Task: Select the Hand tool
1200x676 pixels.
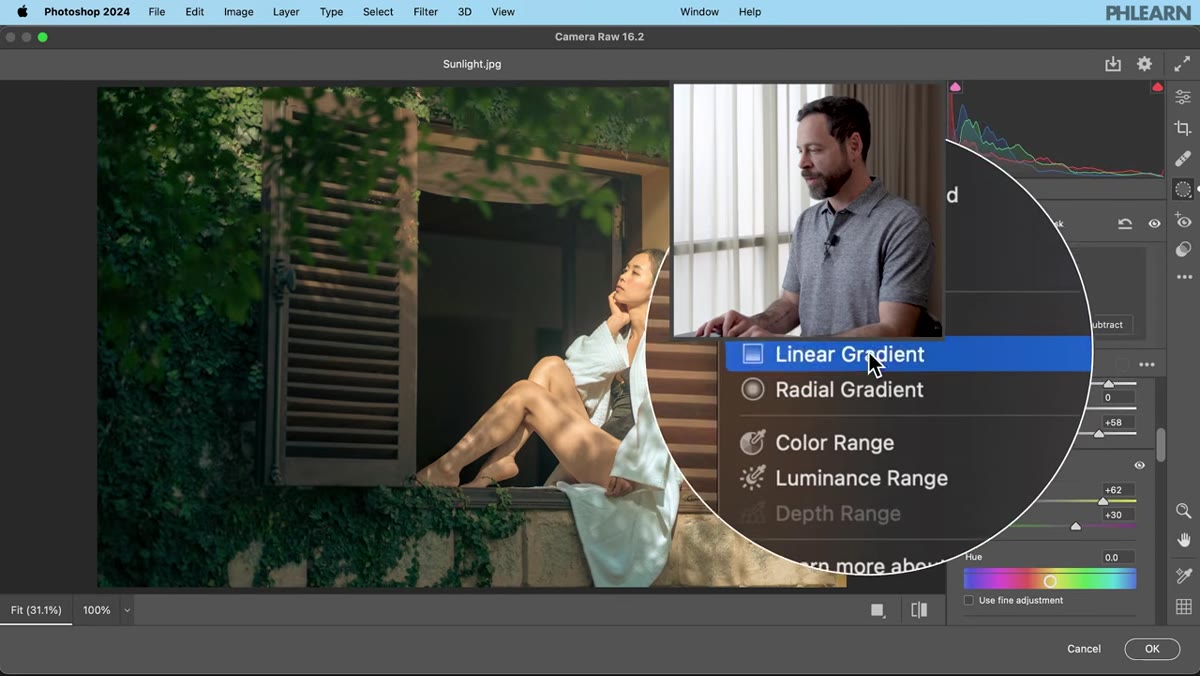Action: [x=1183, y=540]
